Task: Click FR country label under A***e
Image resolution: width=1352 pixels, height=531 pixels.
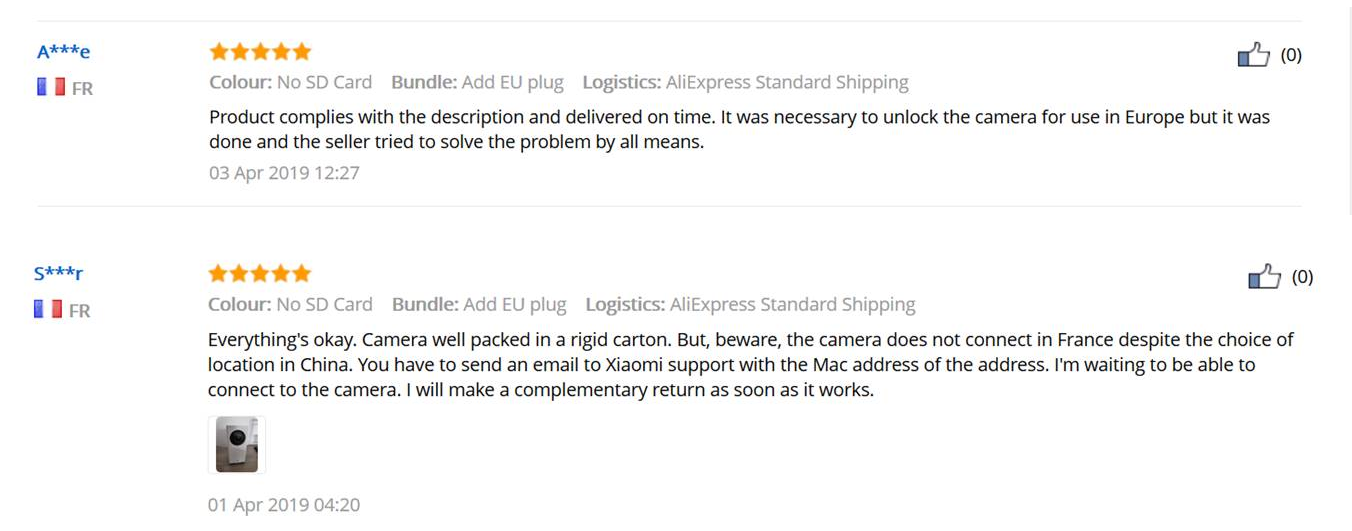Action: tap(82, 88)
